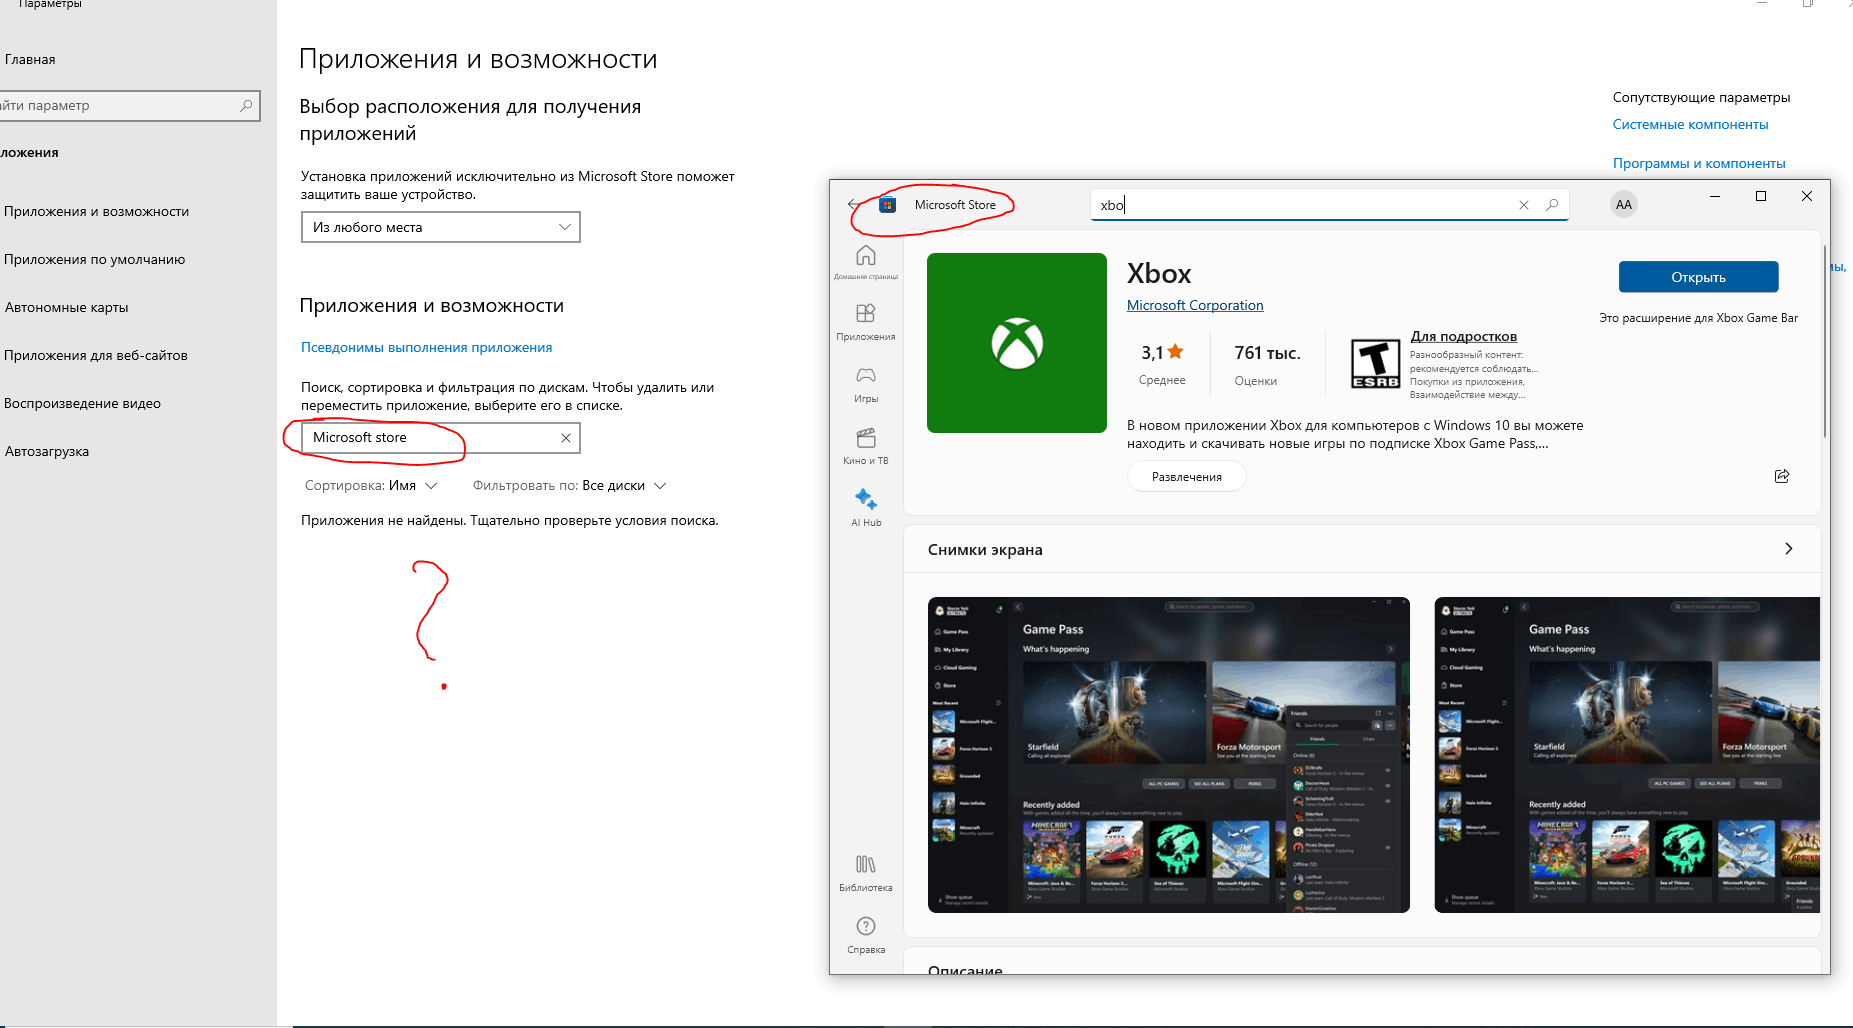Click the Microsoft Store logo icon in title bar

(887, 205)
